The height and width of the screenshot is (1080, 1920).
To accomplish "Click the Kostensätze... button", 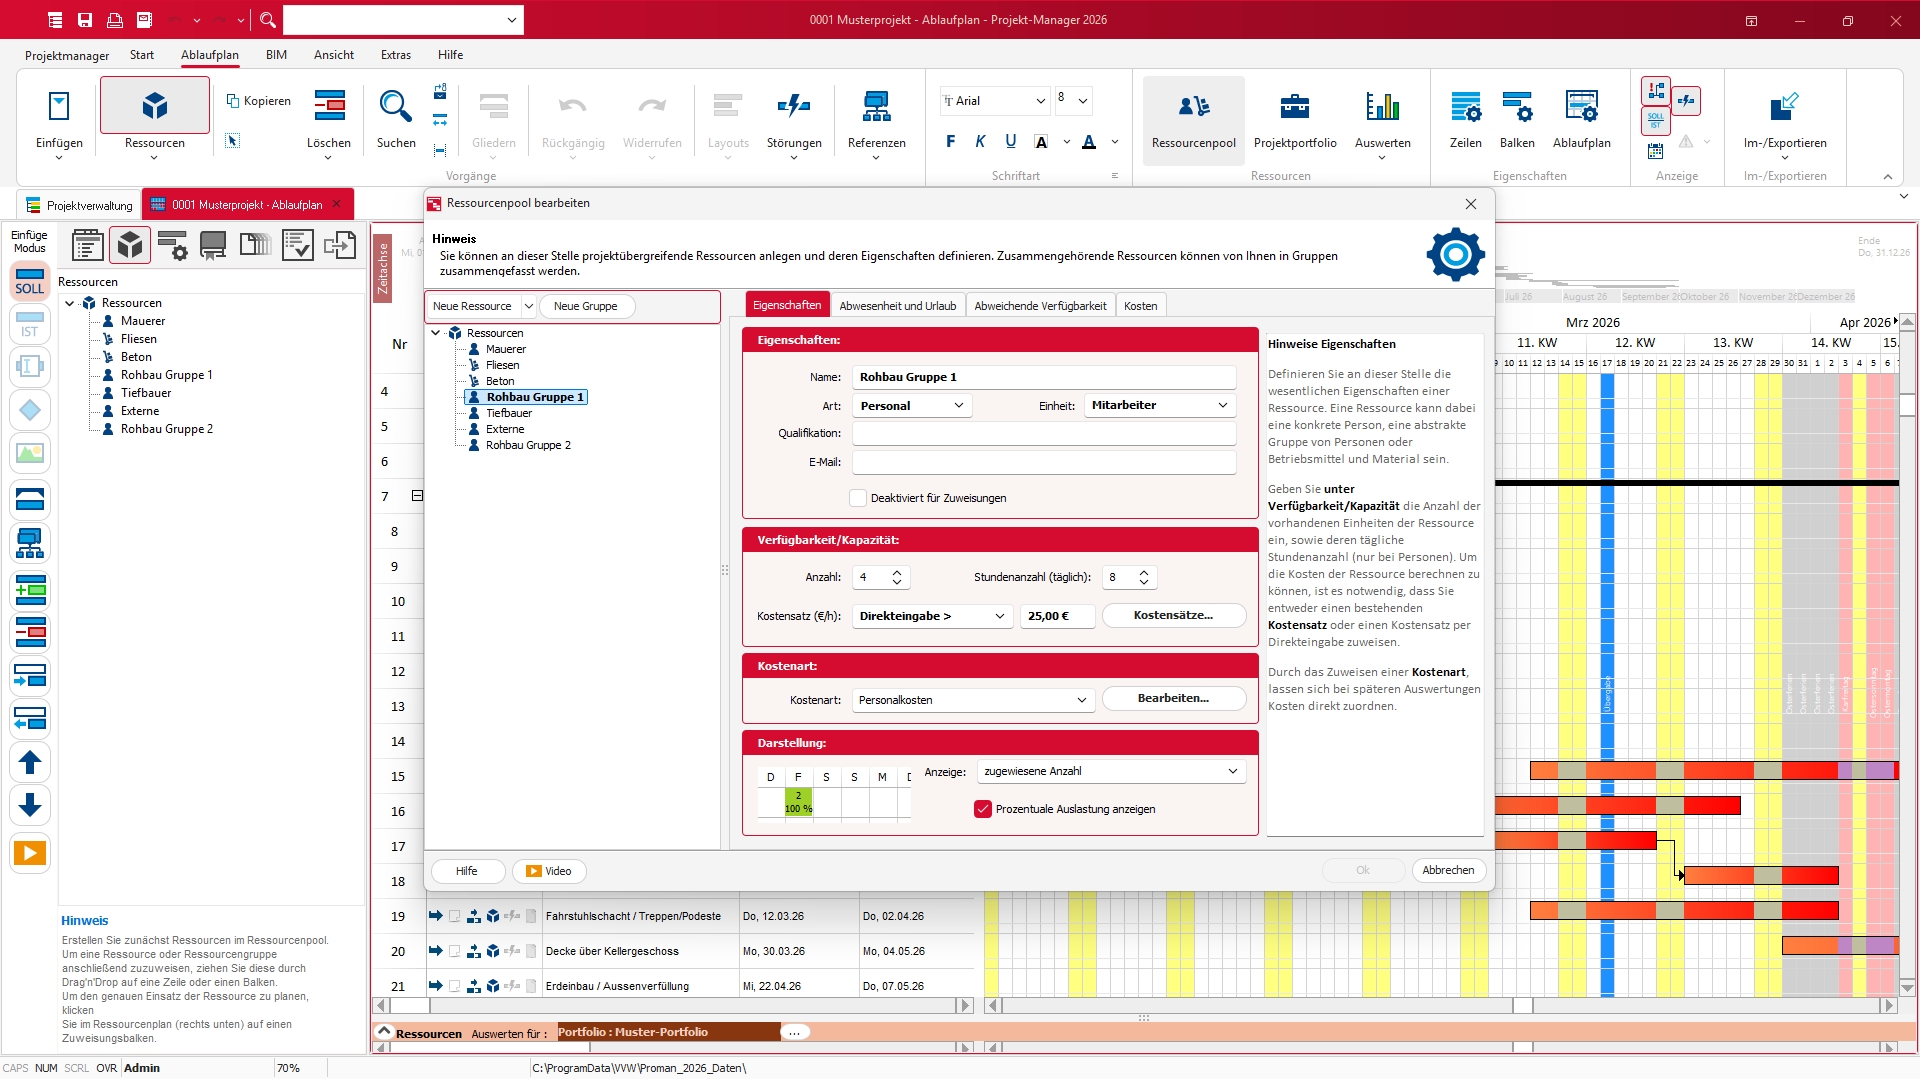I will [1173, 616].
